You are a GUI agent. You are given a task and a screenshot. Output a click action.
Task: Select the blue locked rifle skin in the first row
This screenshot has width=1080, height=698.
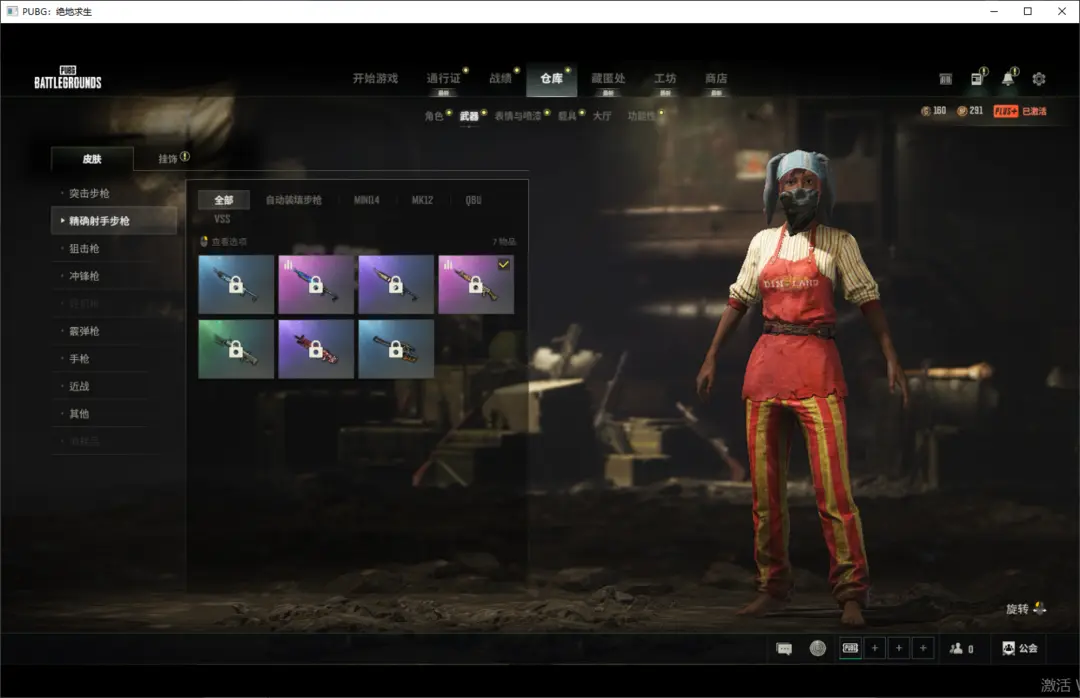(236, 285)
